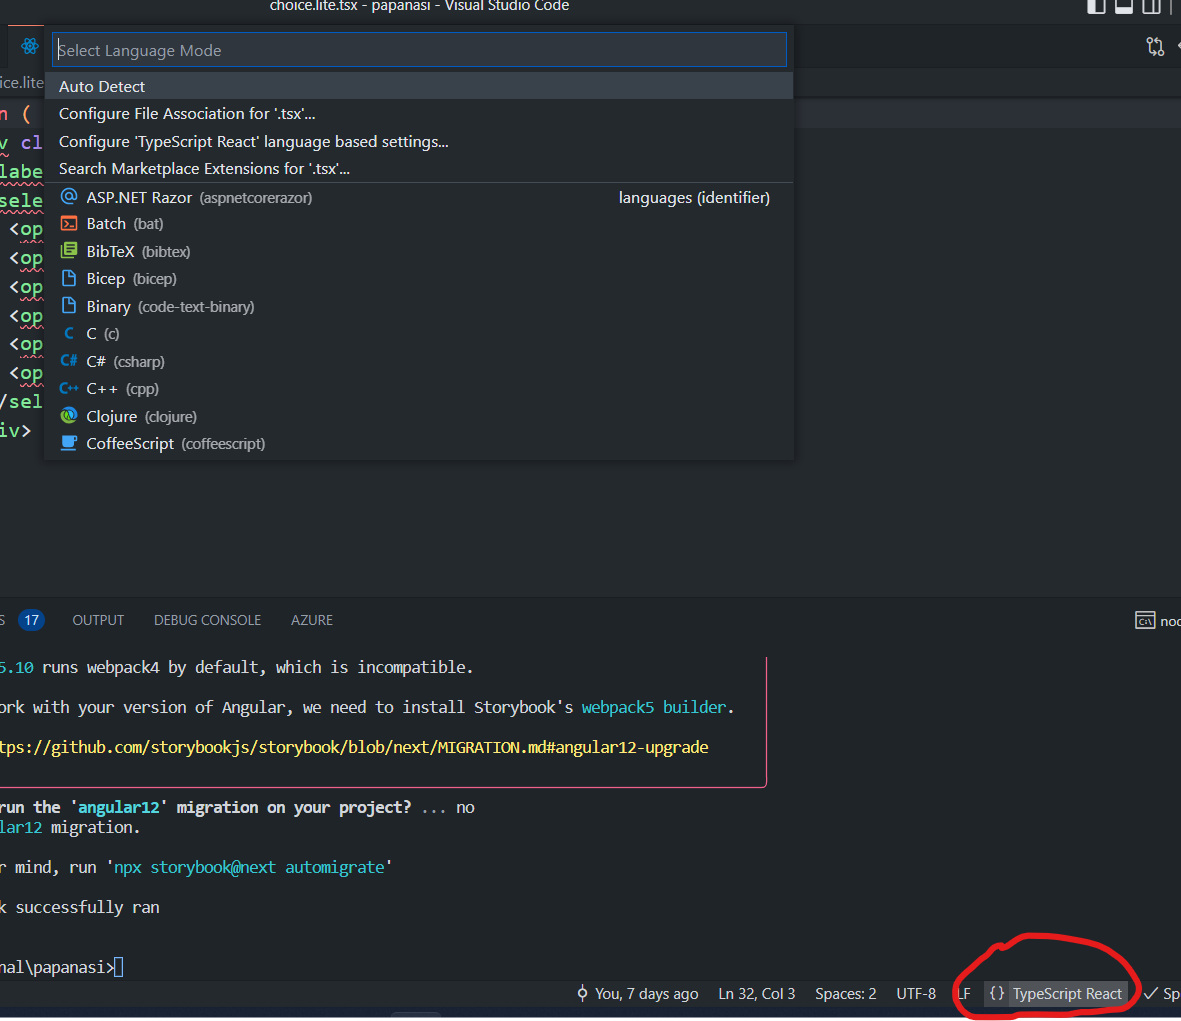Click the spell checker checkmark icon
The image size is (1181, 1021).
(x=1150, y=994)
